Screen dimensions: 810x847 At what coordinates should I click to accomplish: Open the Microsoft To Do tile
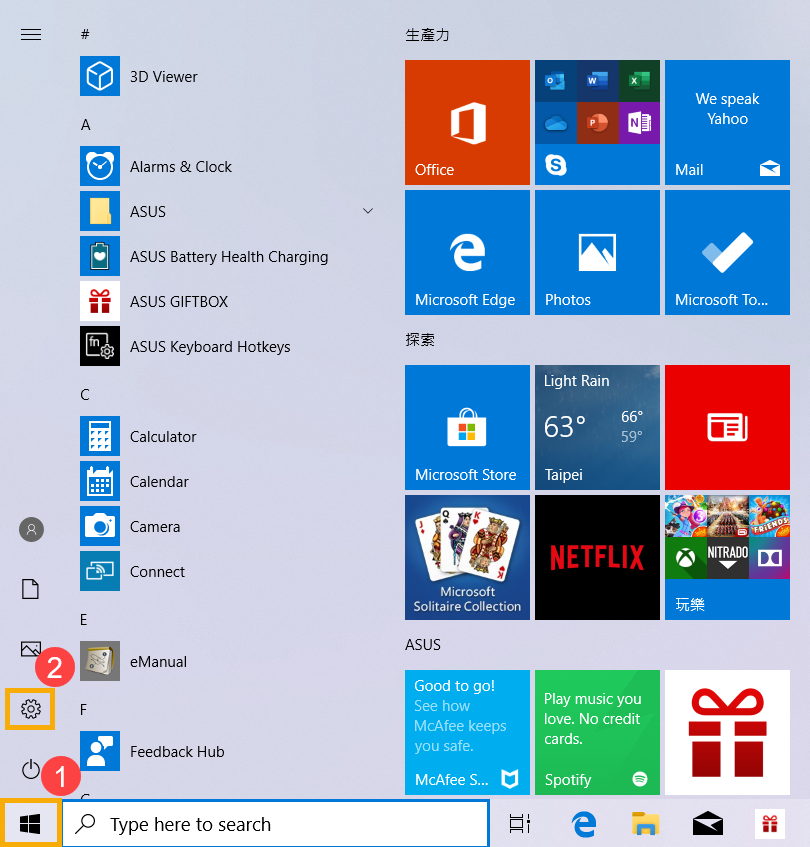click(727, 252)
